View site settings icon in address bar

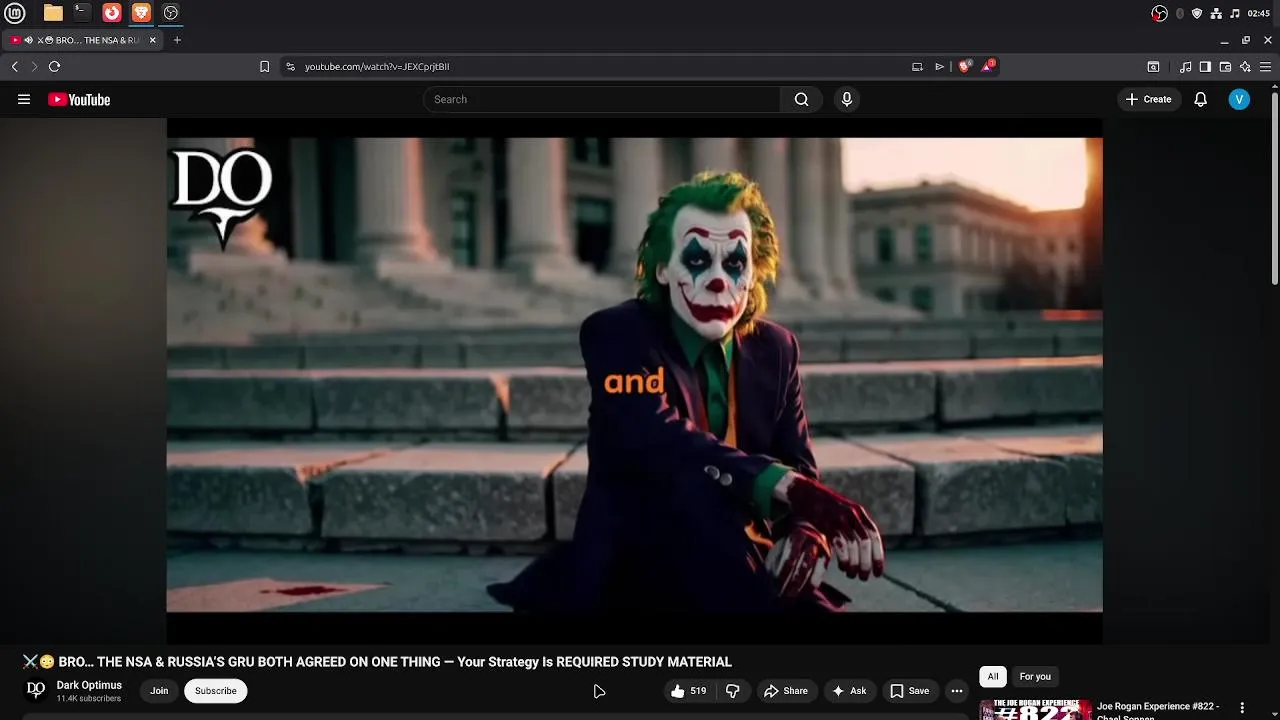tap(290, 66)
